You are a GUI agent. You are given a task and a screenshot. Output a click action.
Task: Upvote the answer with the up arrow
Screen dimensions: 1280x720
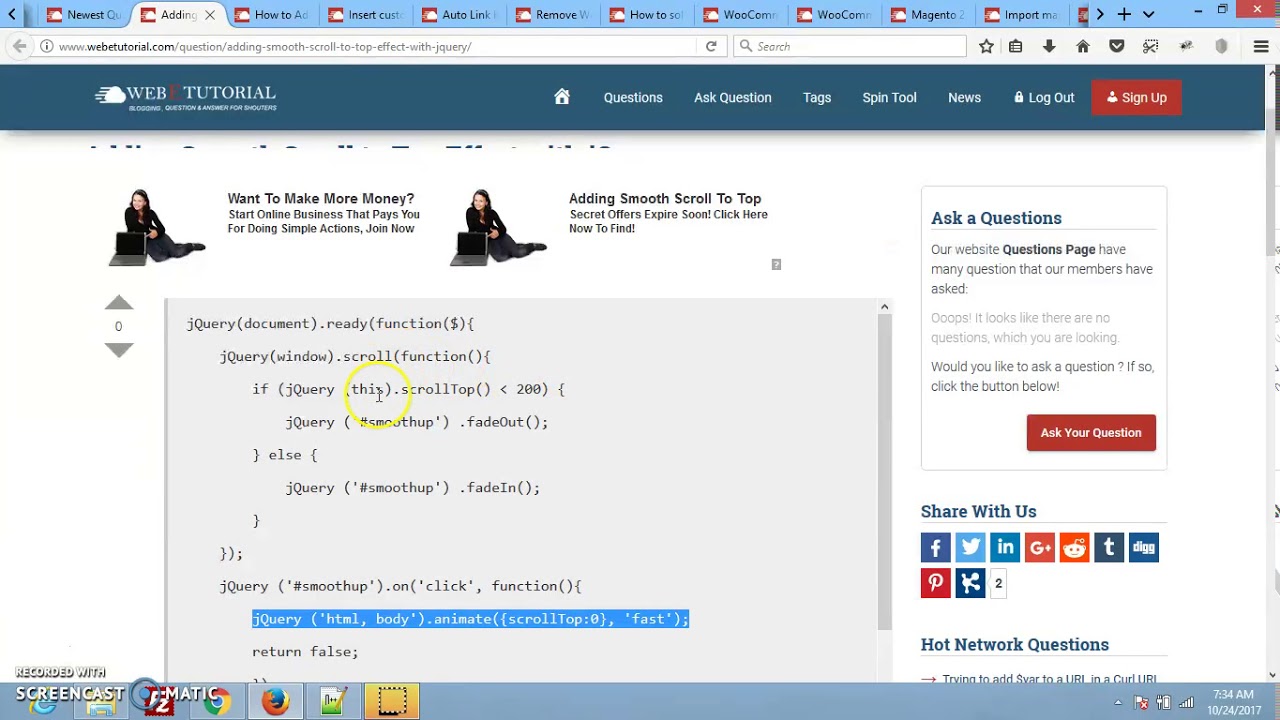click(118, 302)
